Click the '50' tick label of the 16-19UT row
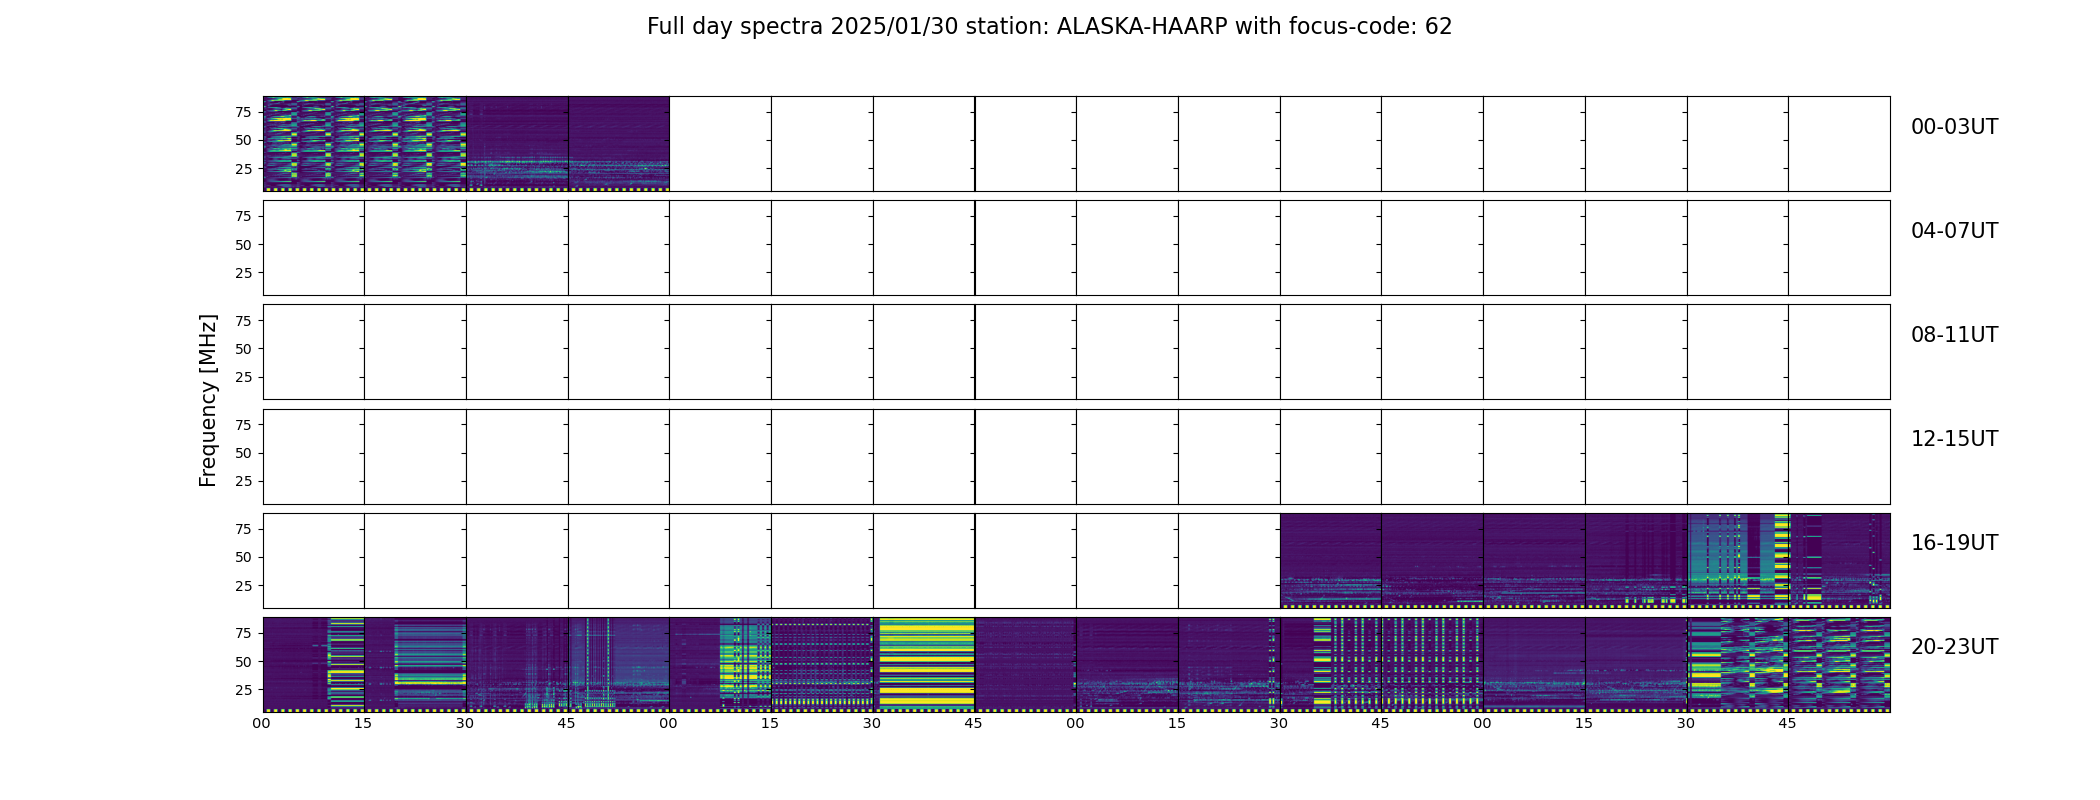This screenshot has width=2100, height=800. [x=243, y=557]
